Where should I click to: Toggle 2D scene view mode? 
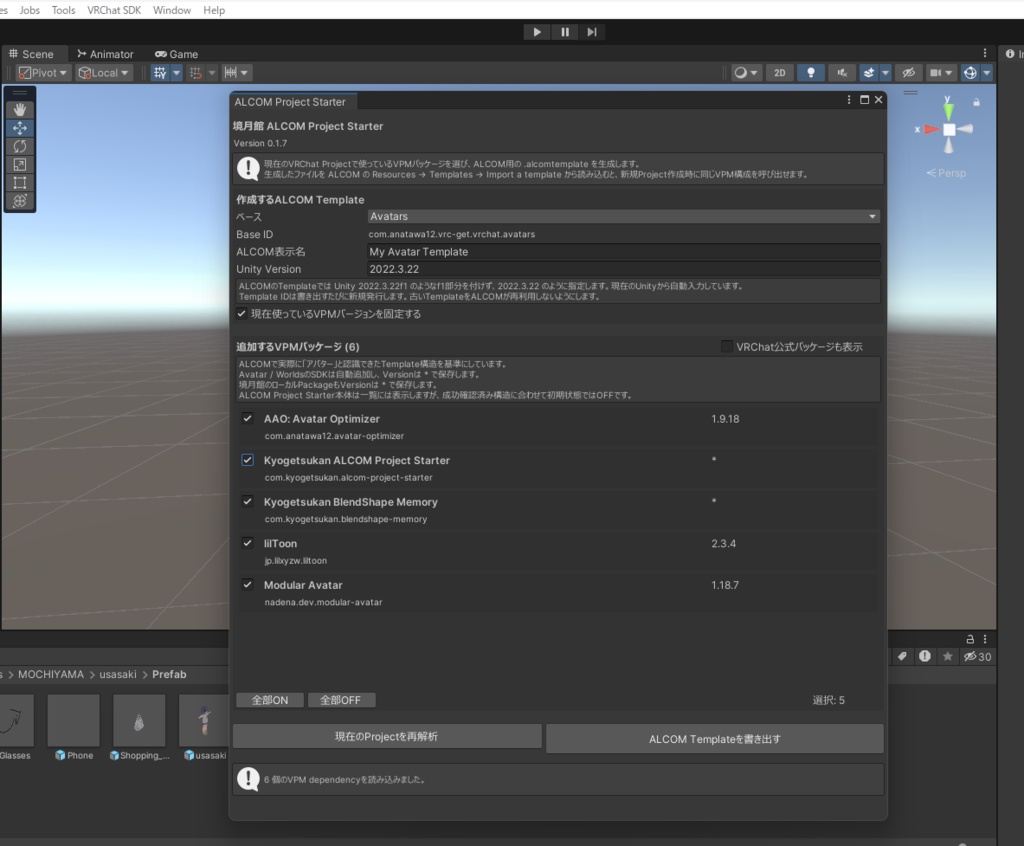(780, 73)
